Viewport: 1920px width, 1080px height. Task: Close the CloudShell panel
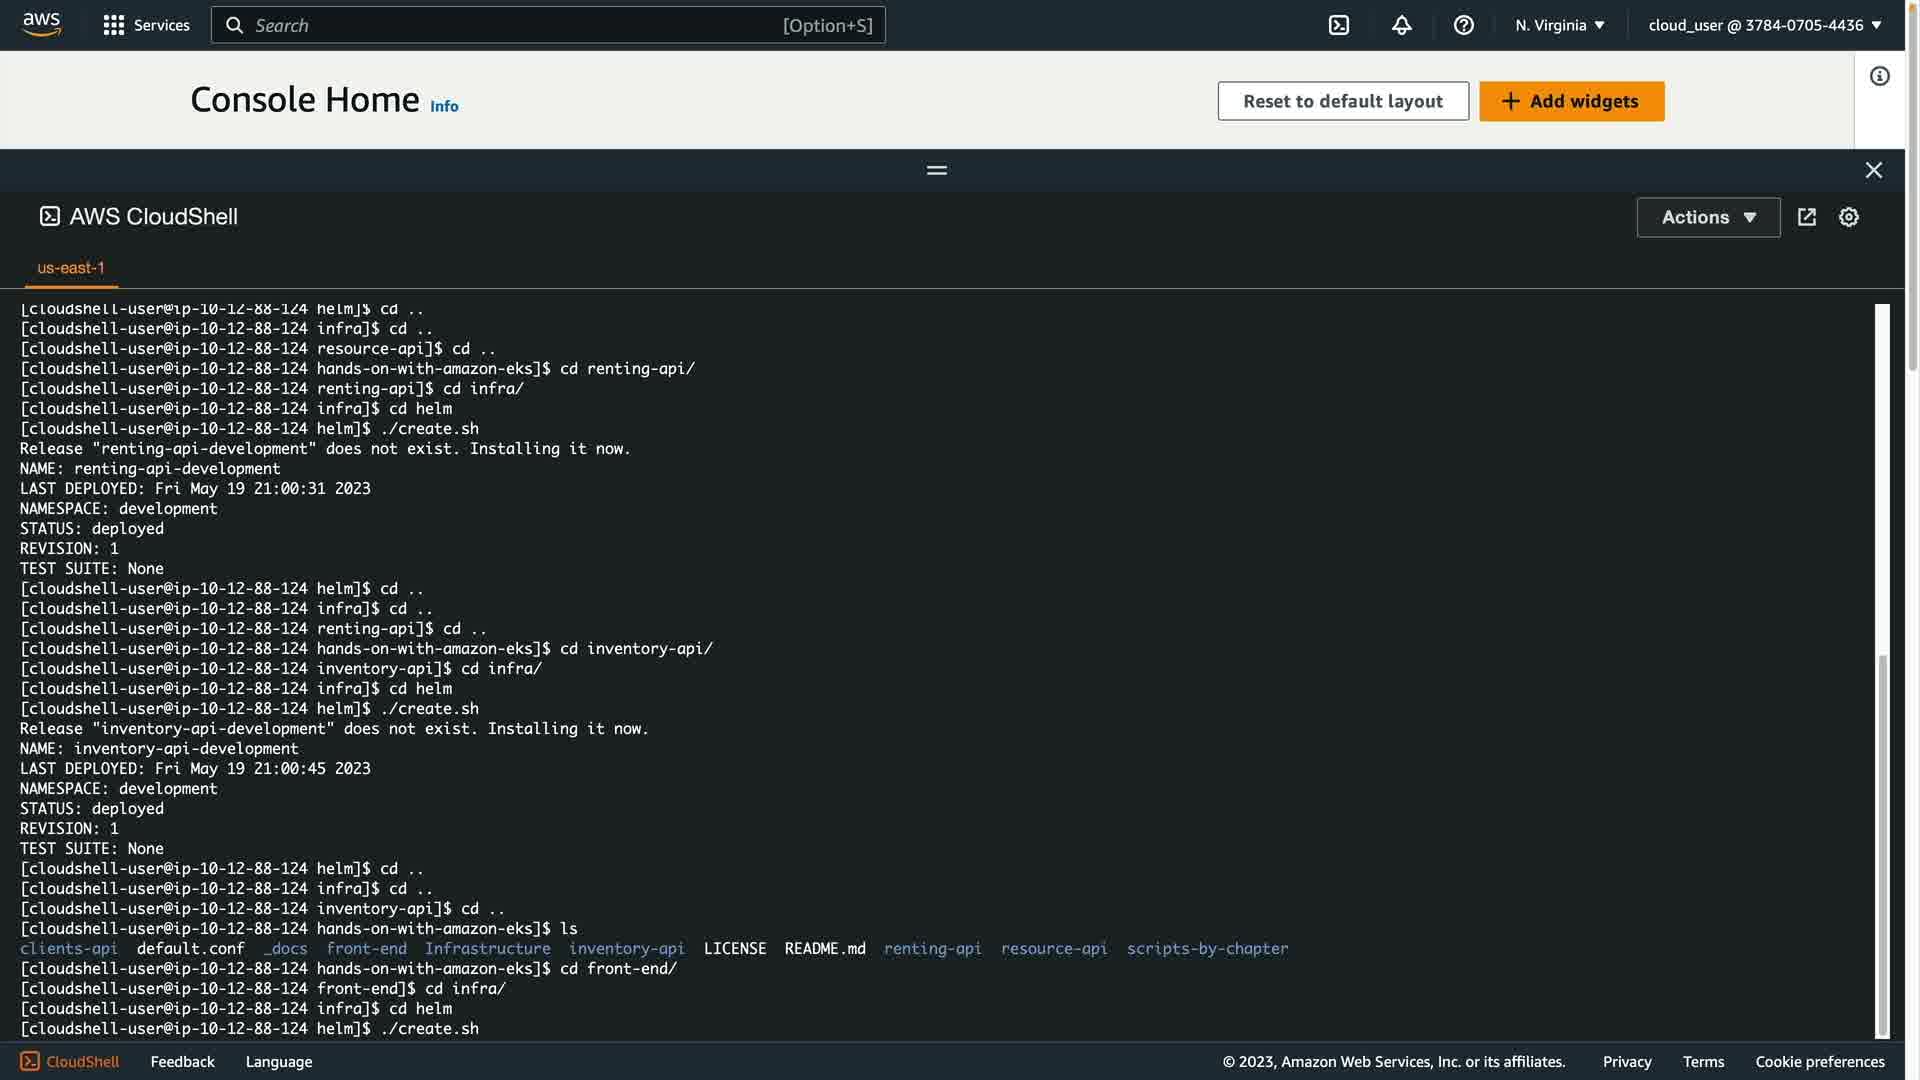(1873, 170)
